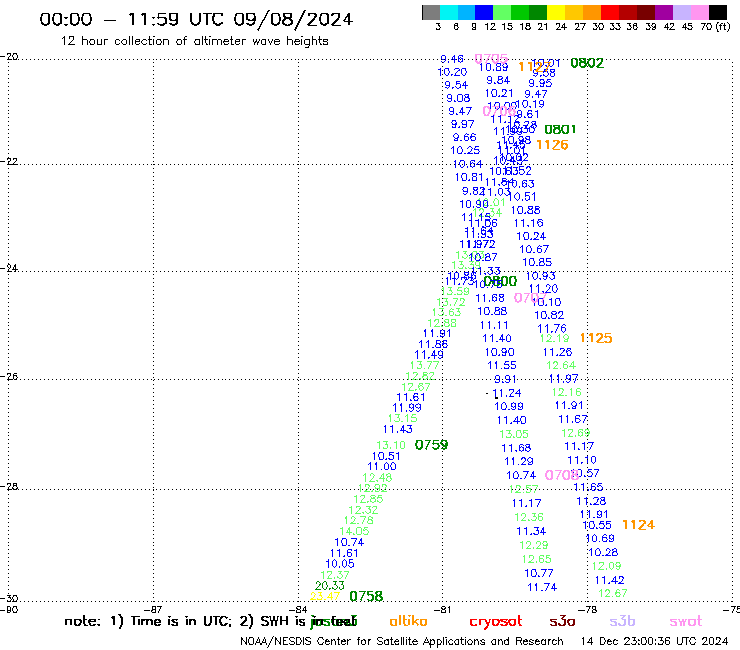Screen dimensions: 740x650
Task: Click the light green 15 ft legend swatch
Action: point(502,12)
